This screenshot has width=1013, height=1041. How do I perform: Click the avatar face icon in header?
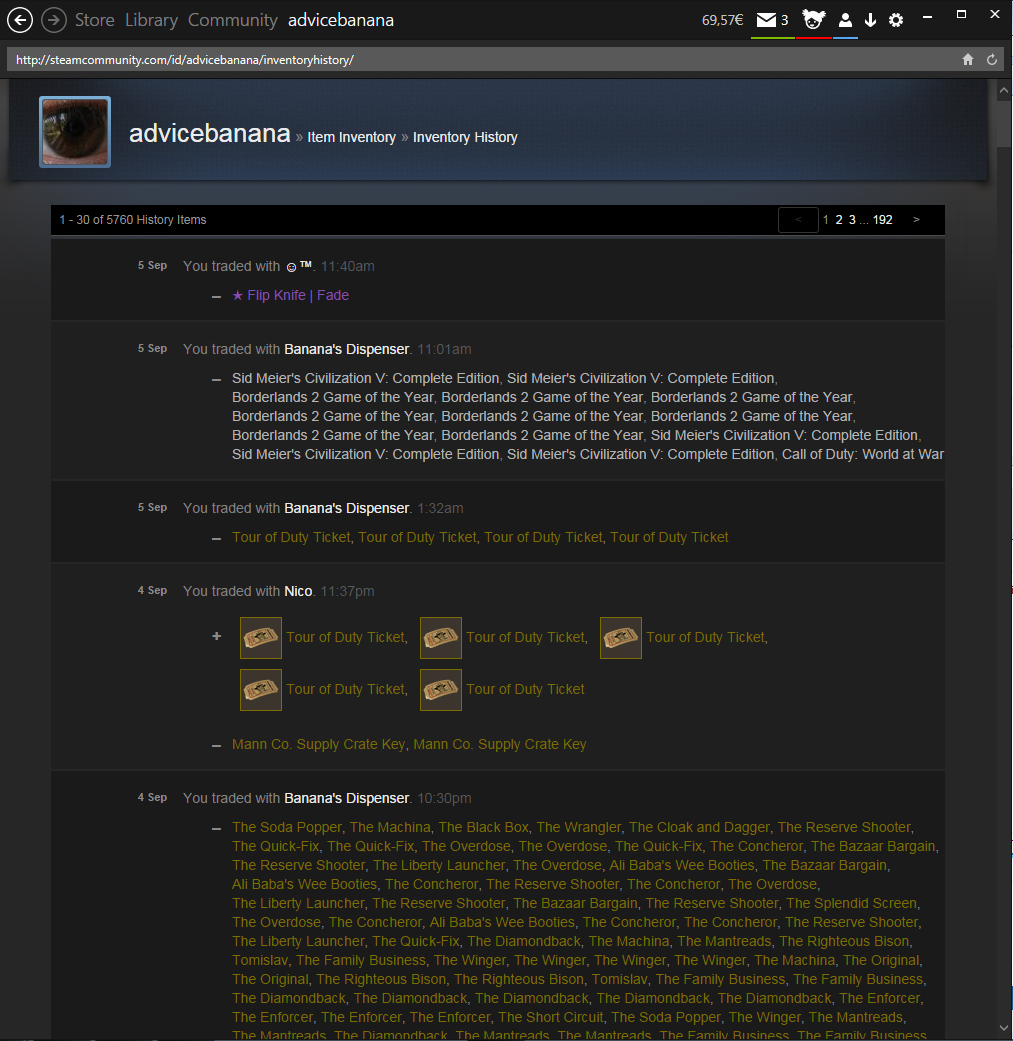tap(813, 20)
